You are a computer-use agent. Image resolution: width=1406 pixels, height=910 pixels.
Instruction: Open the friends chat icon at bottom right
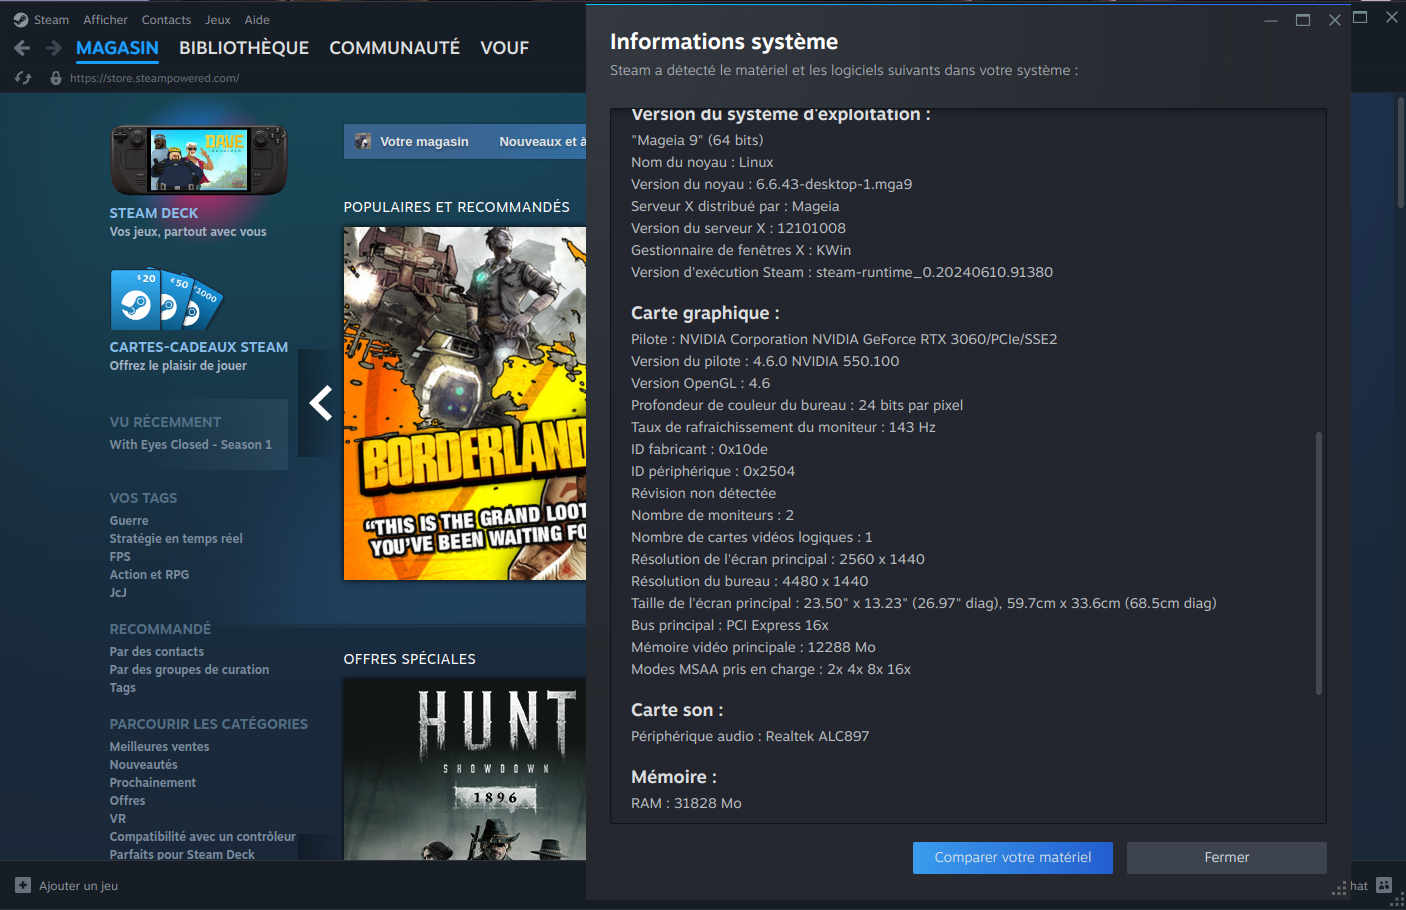[x=1384, y=885]
